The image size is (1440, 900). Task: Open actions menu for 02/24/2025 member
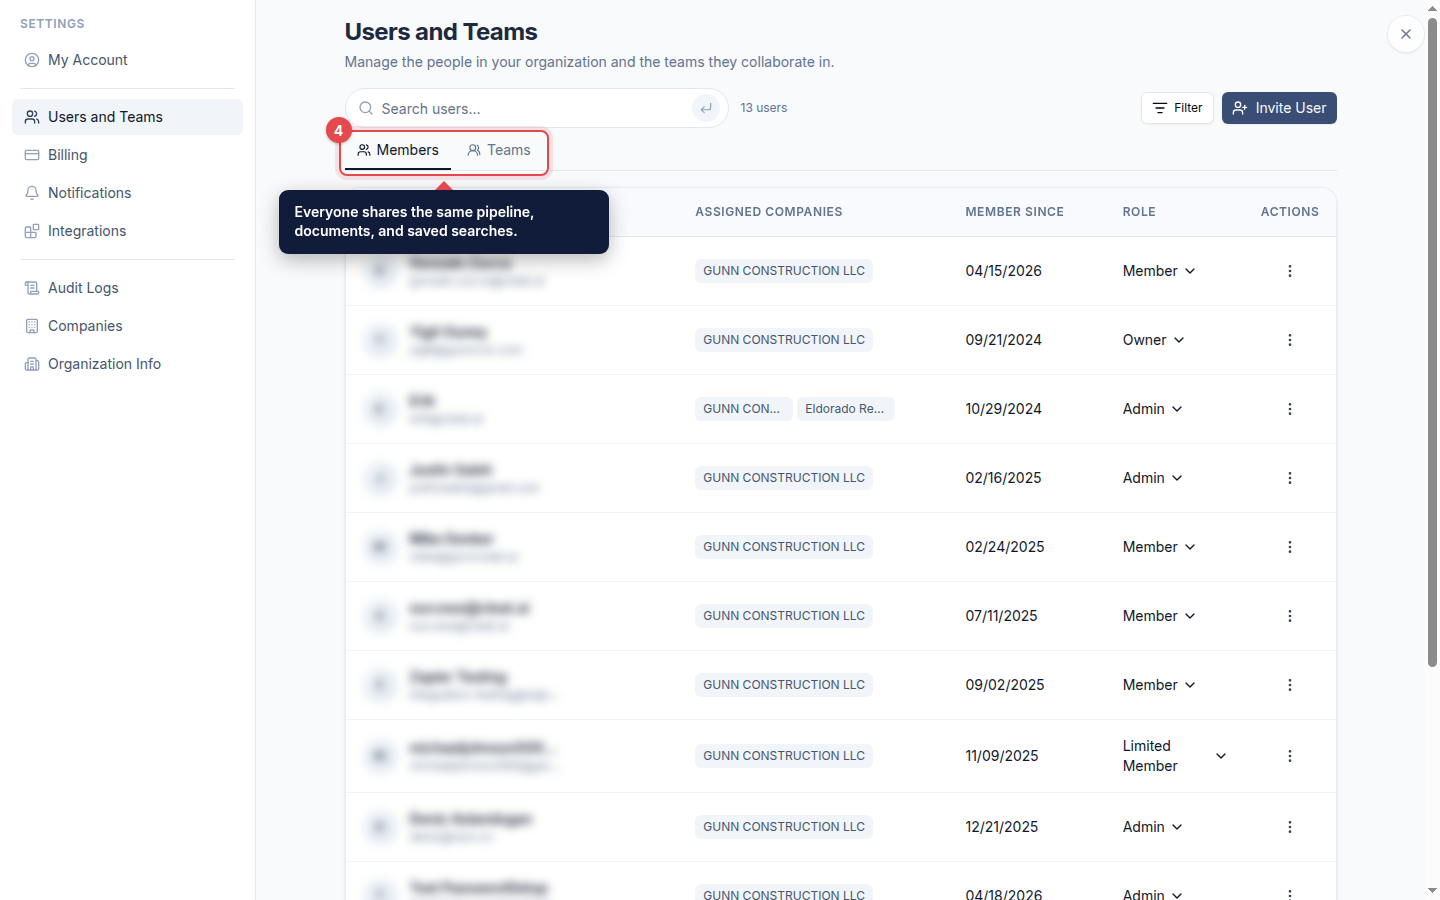[x=1290, y=547]
